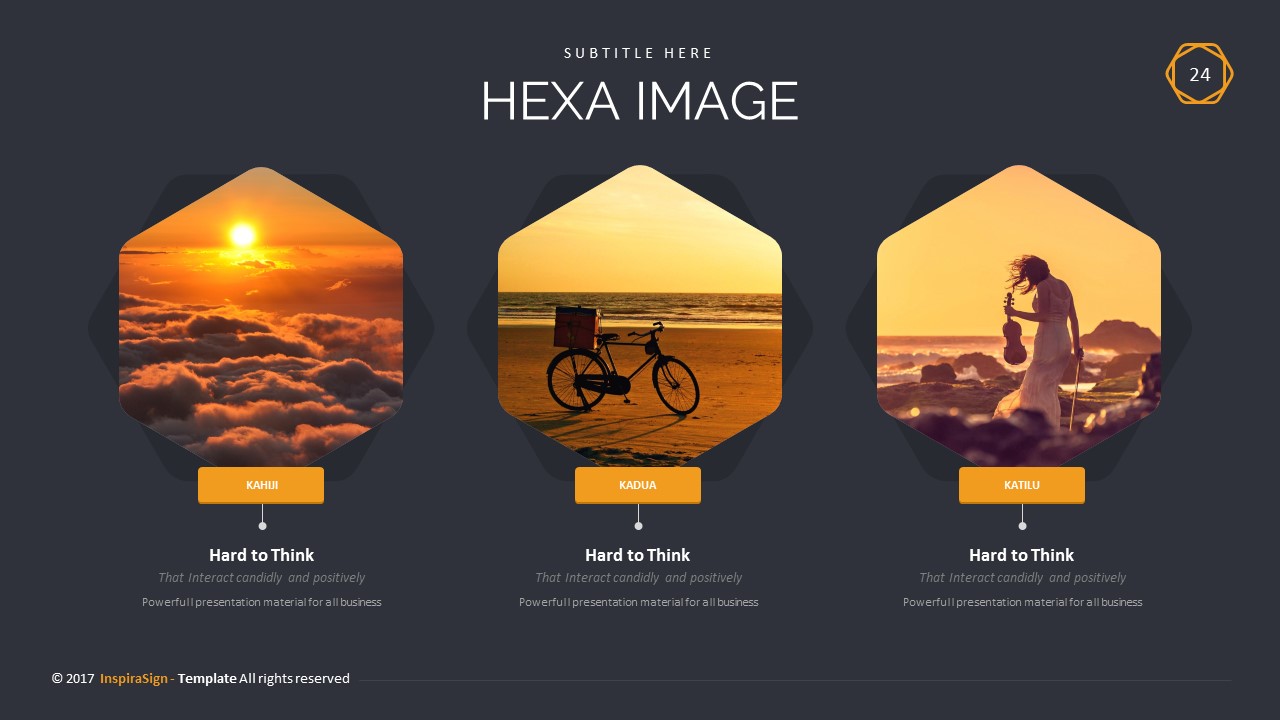
Task: Select the KADUA orange label button
Action: (x=638, y=485)
